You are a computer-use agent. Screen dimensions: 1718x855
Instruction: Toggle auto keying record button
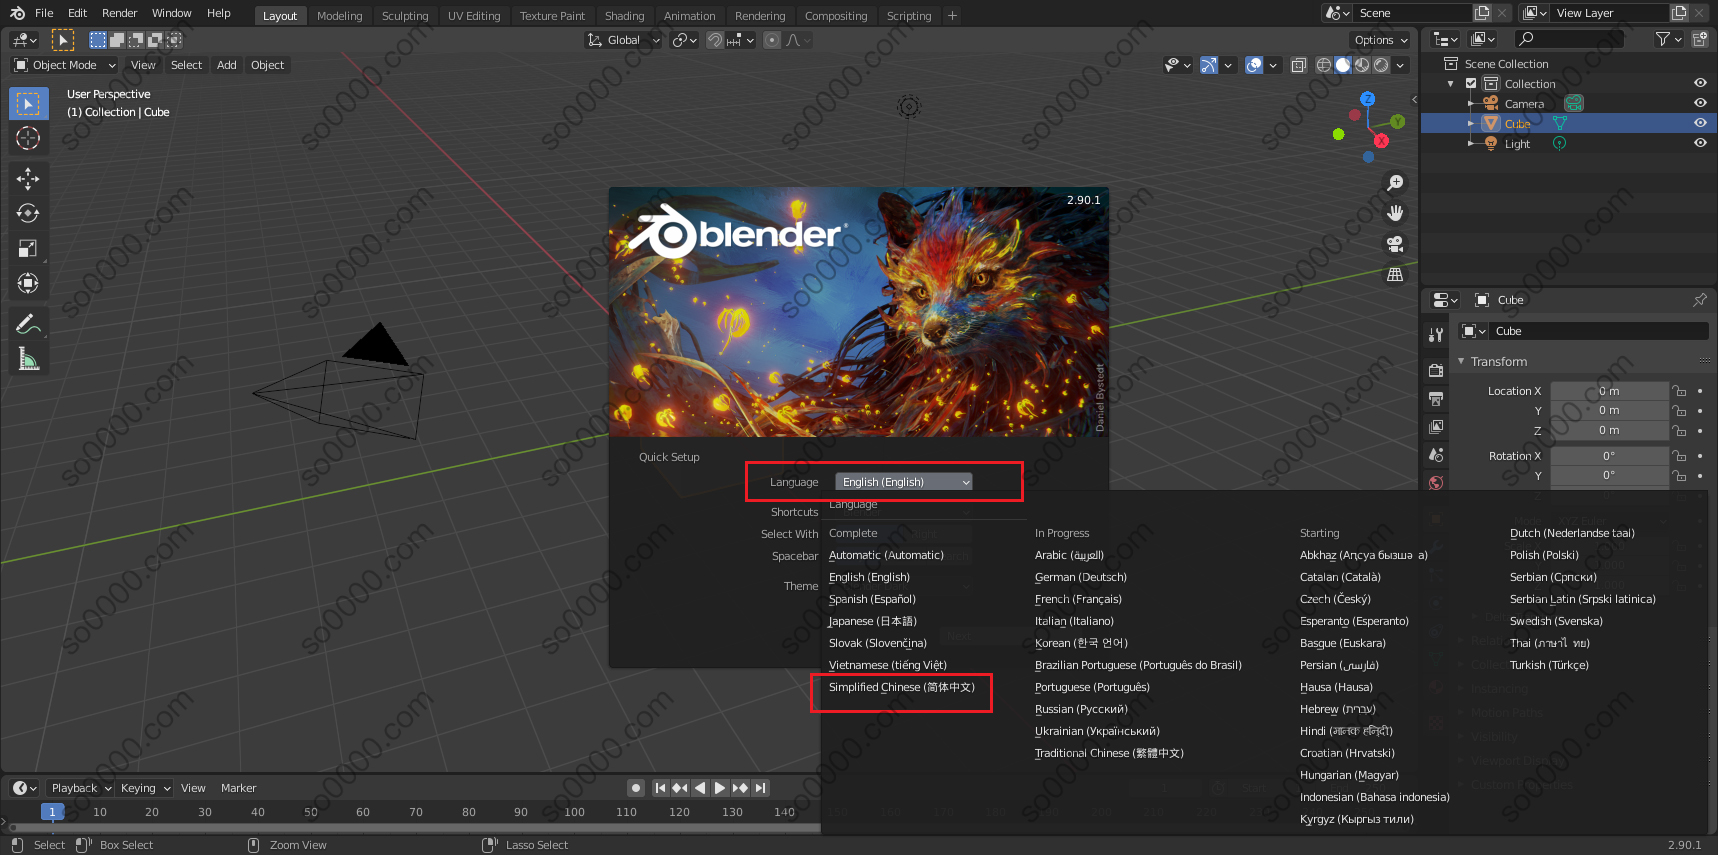point(635,788)
